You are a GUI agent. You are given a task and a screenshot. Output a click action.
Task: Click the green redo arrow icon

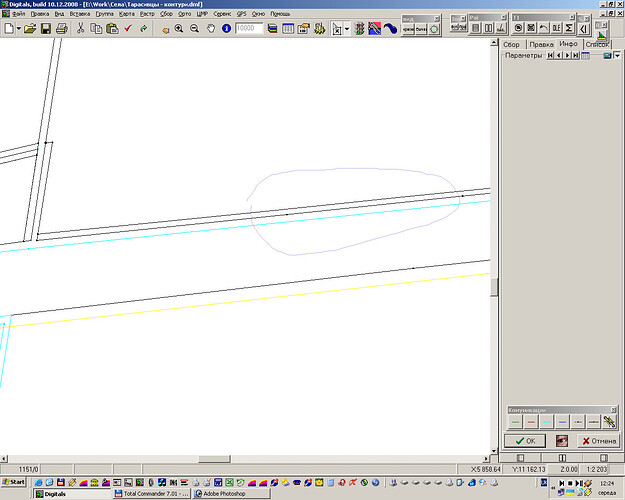pyautogui.click(x=144, y=29)
